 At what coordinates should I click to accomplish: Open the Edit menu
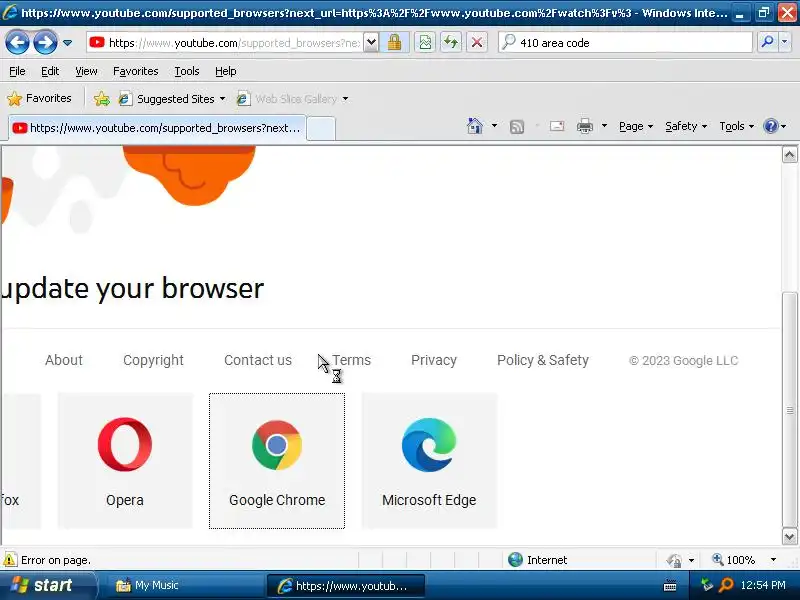point(50,71)
